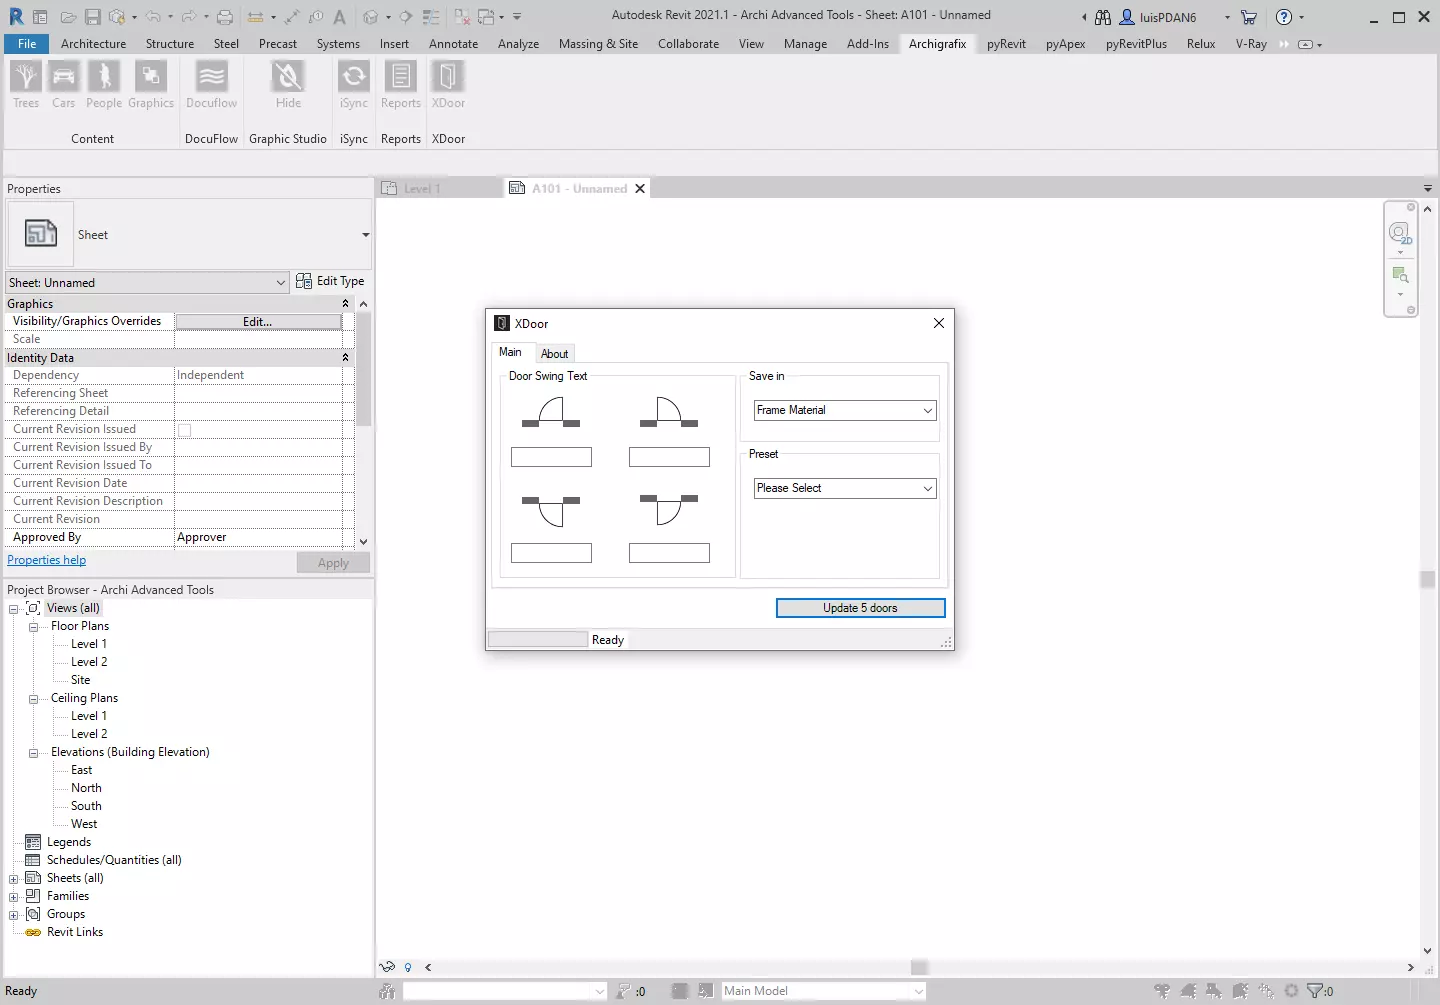The image size is (1440, 1005).
Task: Select the South elevation in Project Browser
Action: tap(84, 805)
